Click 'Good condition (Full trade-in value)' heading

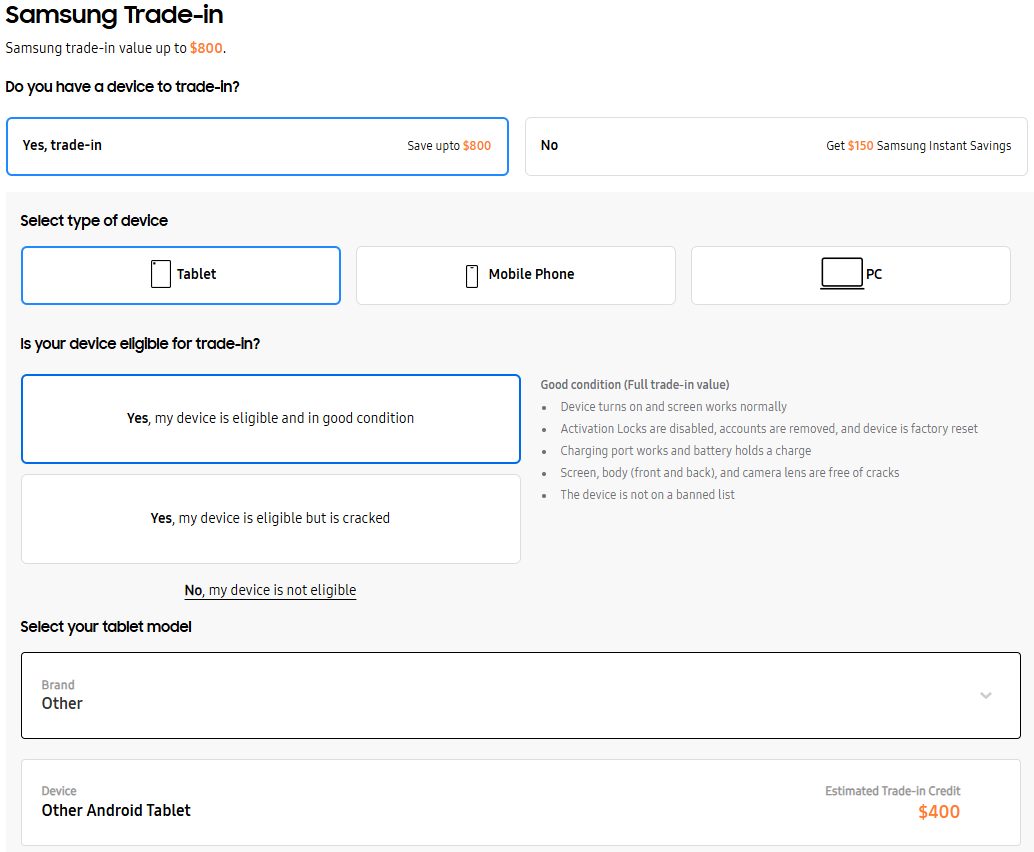pos(635,384)
